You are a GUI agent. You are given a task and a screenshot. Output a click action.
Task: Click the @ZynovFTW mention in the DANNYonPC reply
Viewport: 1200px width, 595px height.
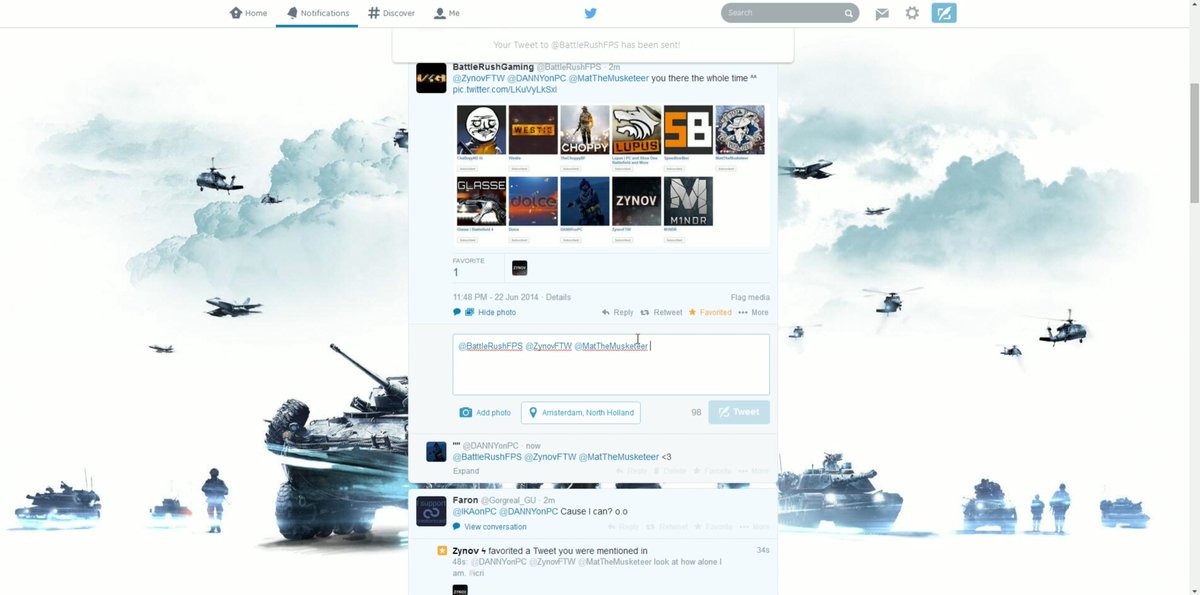(x=550, y=457)
